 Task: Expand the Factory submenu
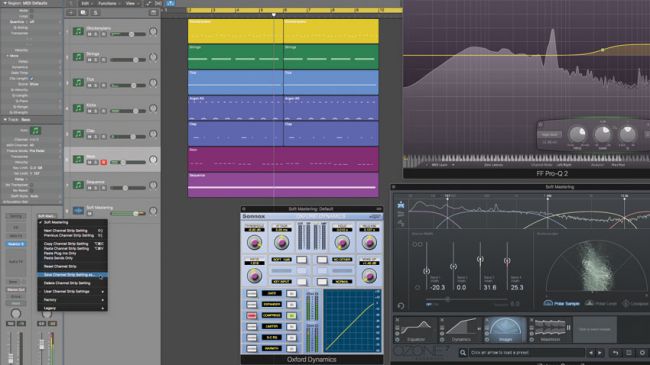72,300
